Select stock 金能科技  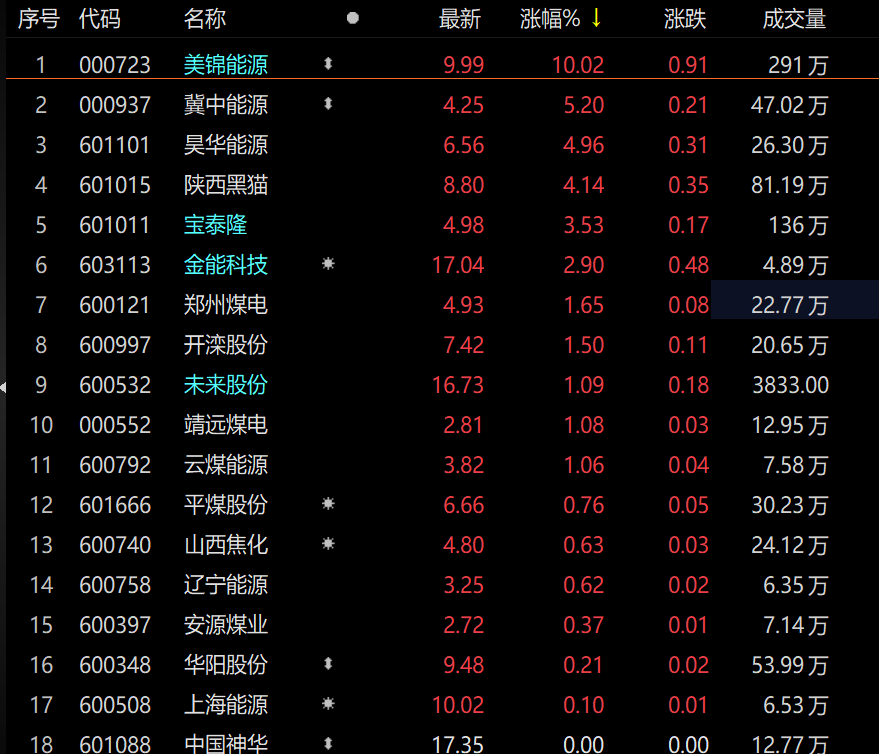(x=226, y=265)
